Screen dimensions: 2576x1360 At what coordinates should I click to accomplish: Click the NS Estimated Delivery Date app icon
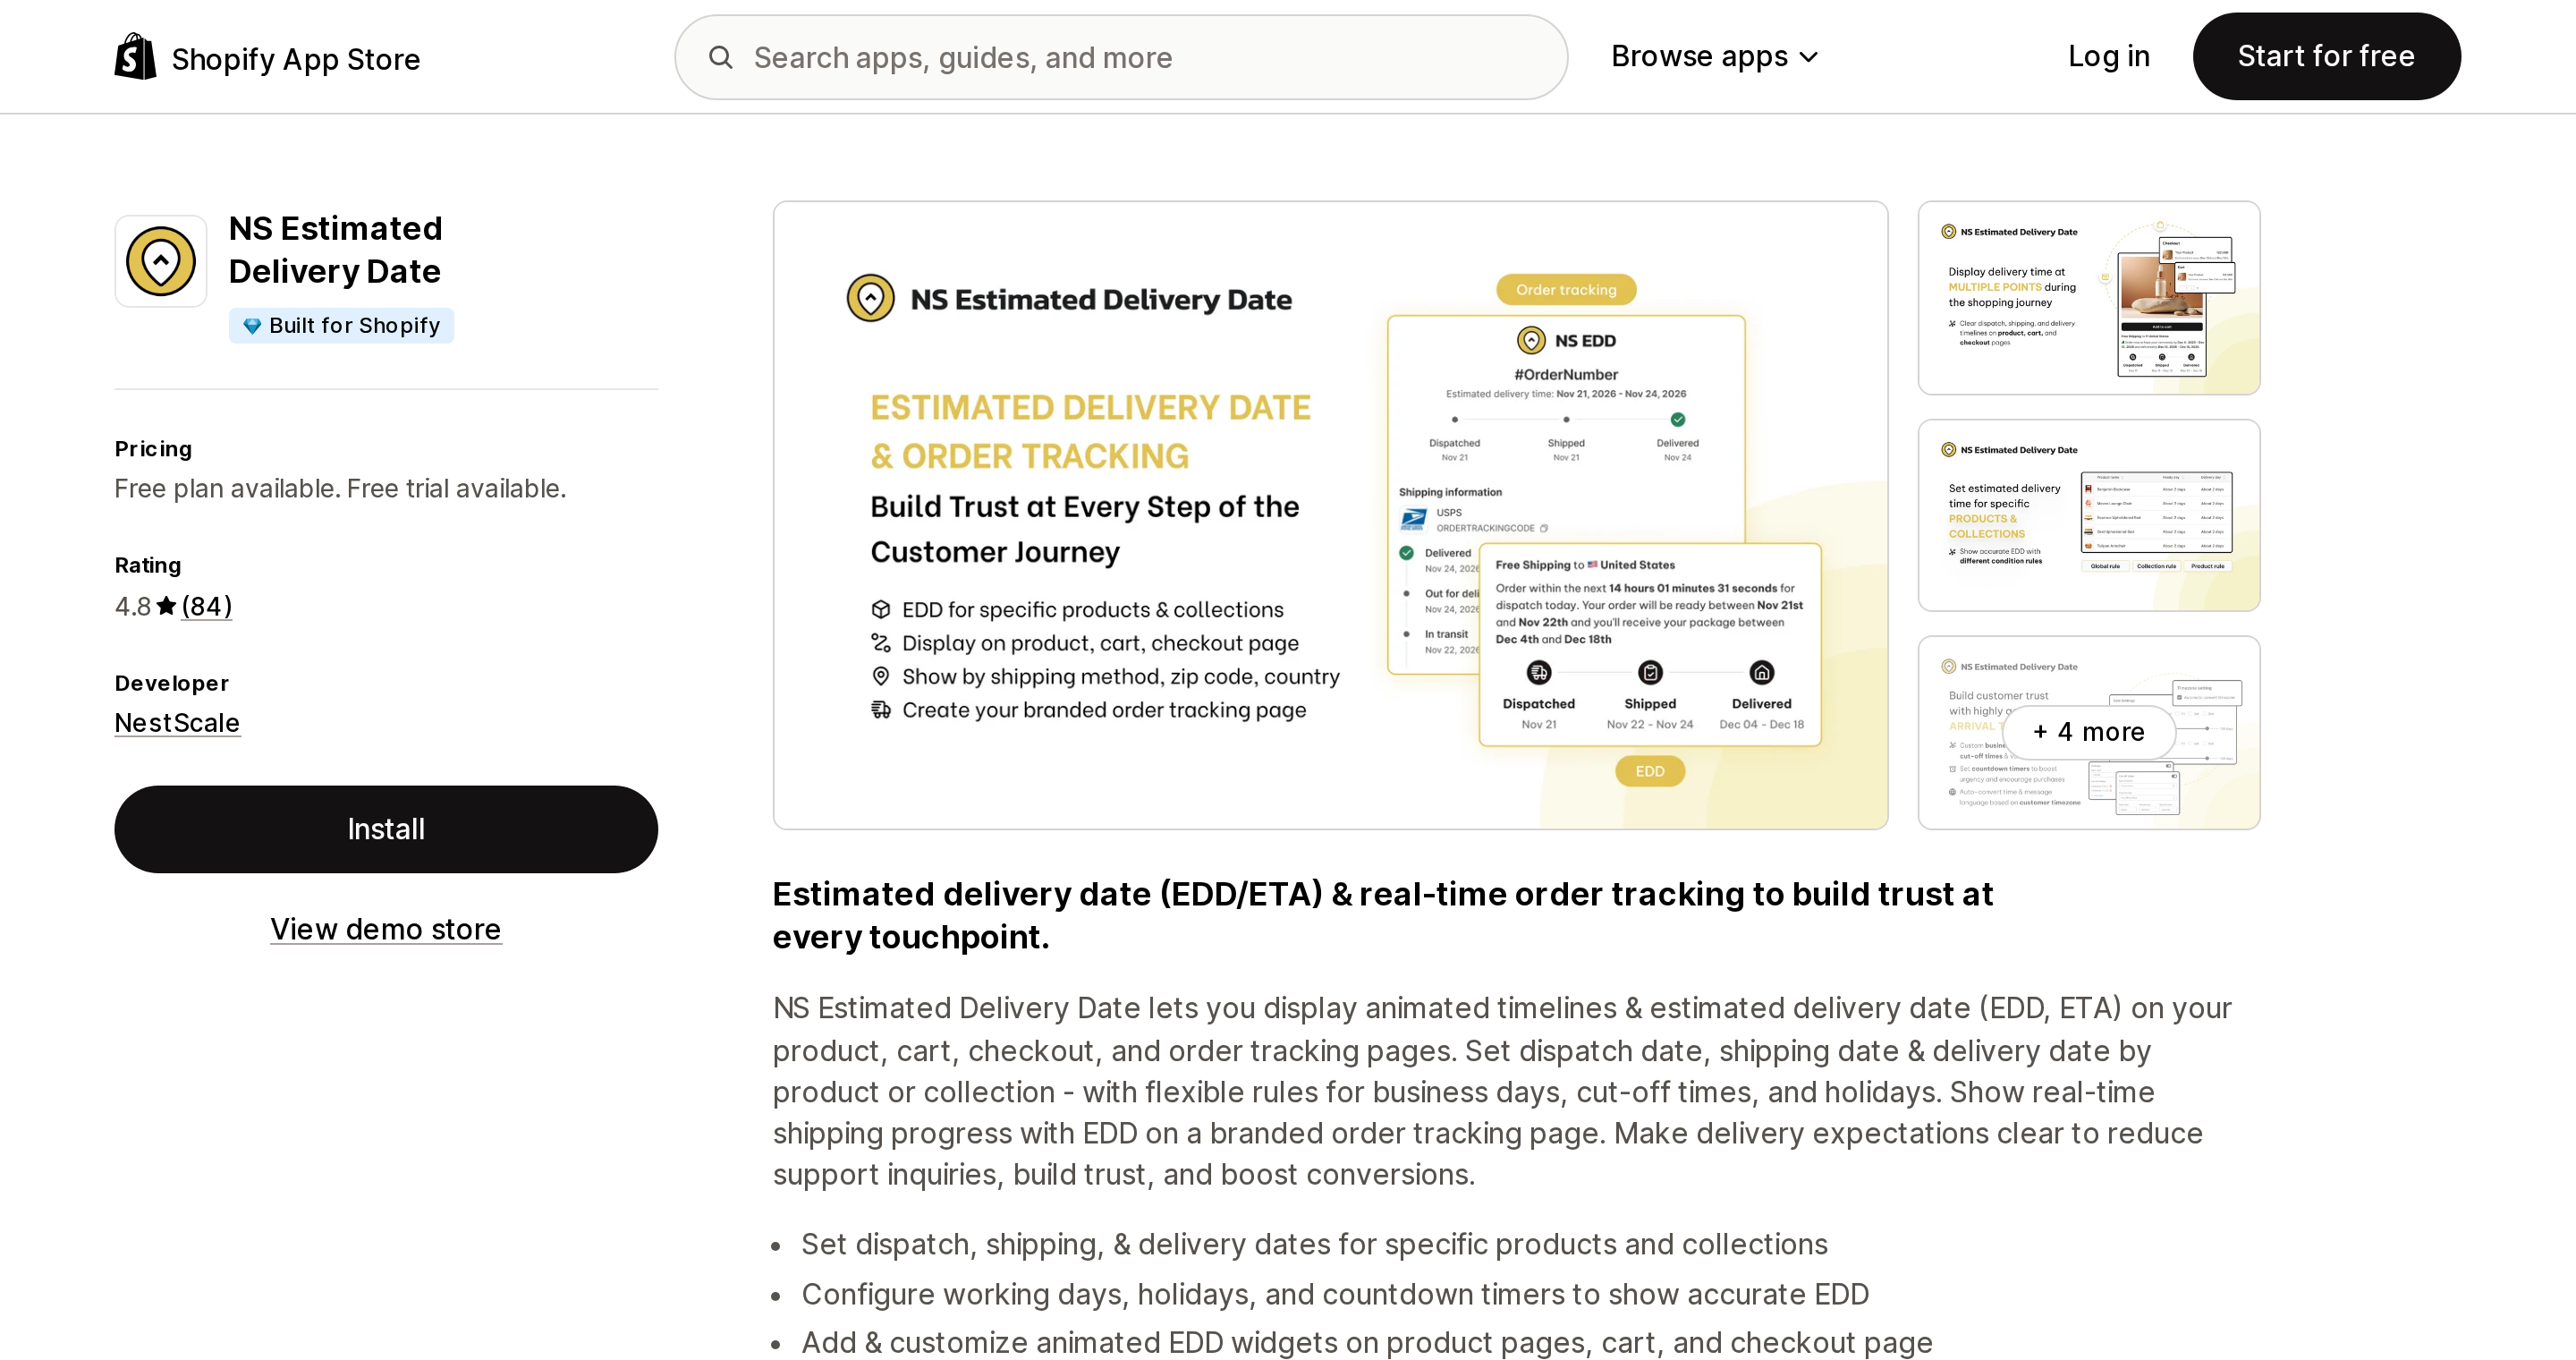click(161, 261)
